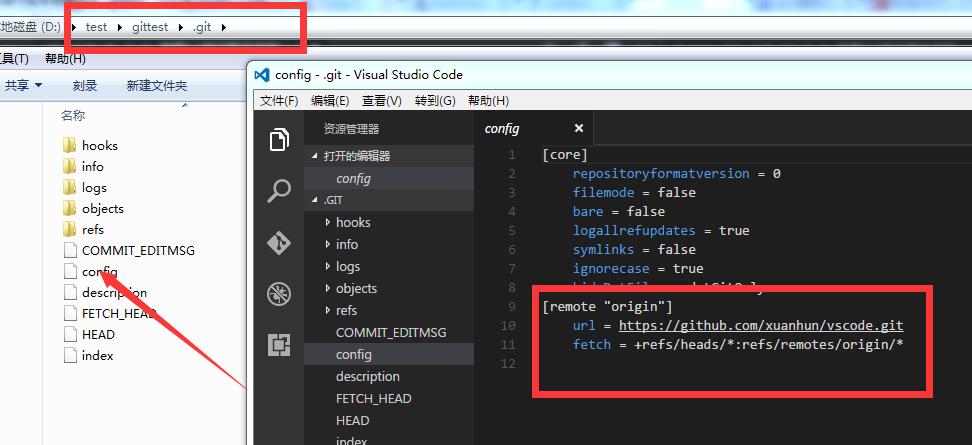The width and height of the screenshot is (972, 445).
Task: Open the 文件(F) menu in VS Code
Action: click(279, 100)
